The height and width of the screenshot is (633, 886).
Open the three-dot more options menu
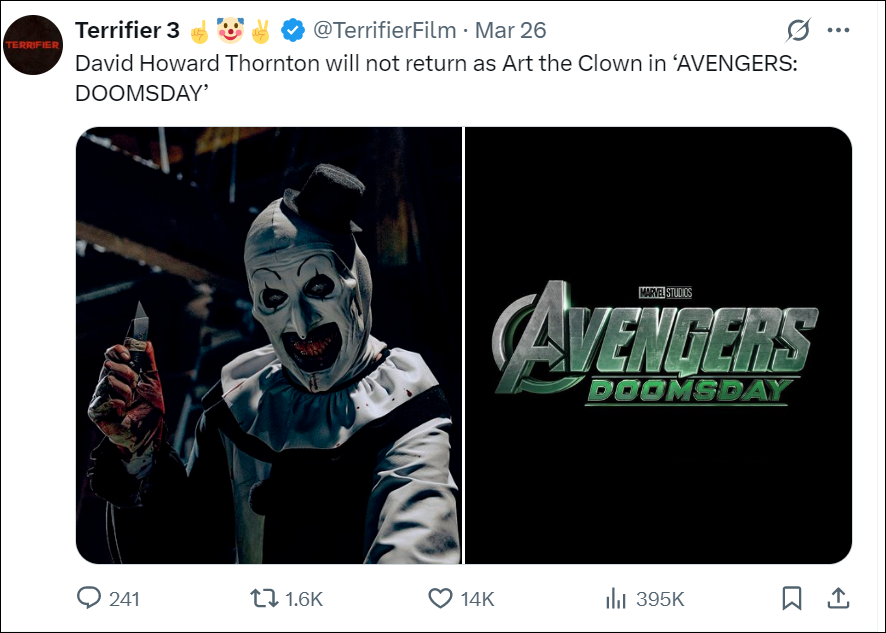point(838,31)
